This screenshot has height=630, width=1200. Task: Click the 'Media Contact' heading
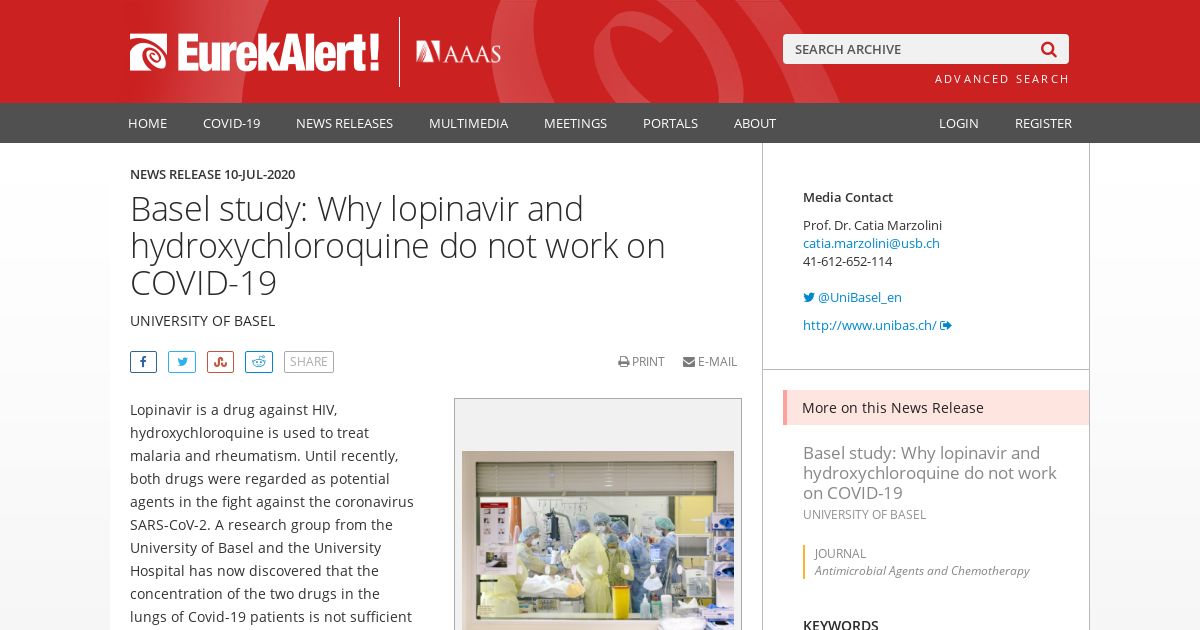(848, 197)
